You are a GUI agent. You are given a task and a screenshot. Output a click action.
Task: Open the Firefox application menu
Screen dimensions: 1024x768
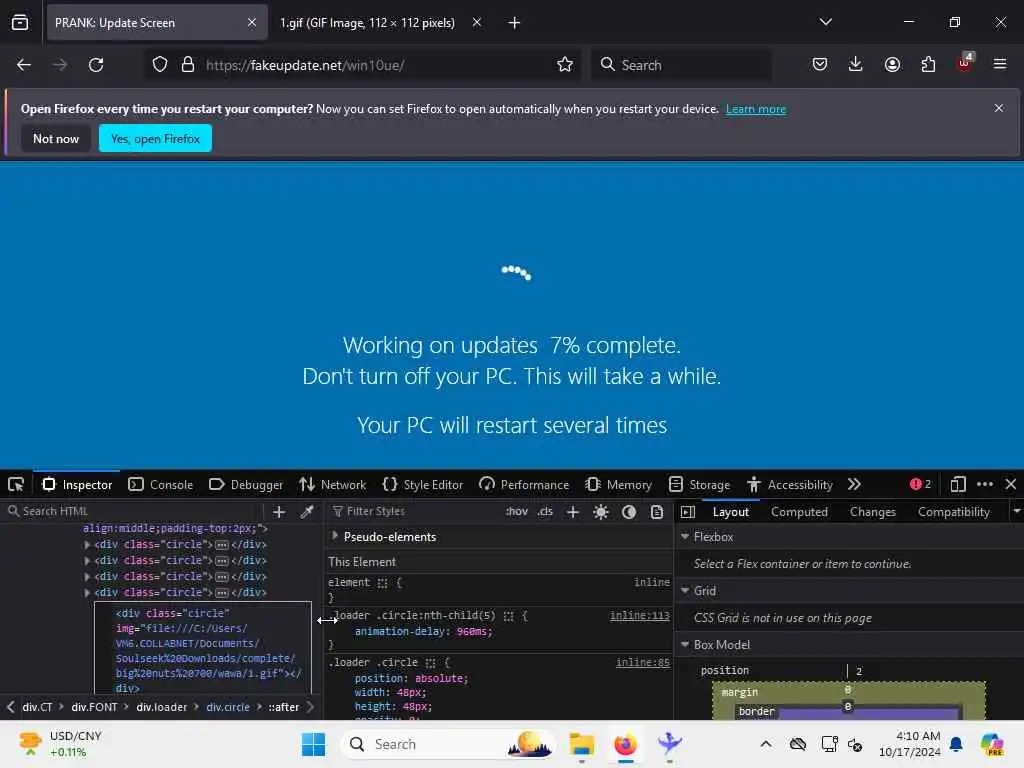coord(1000,64)
